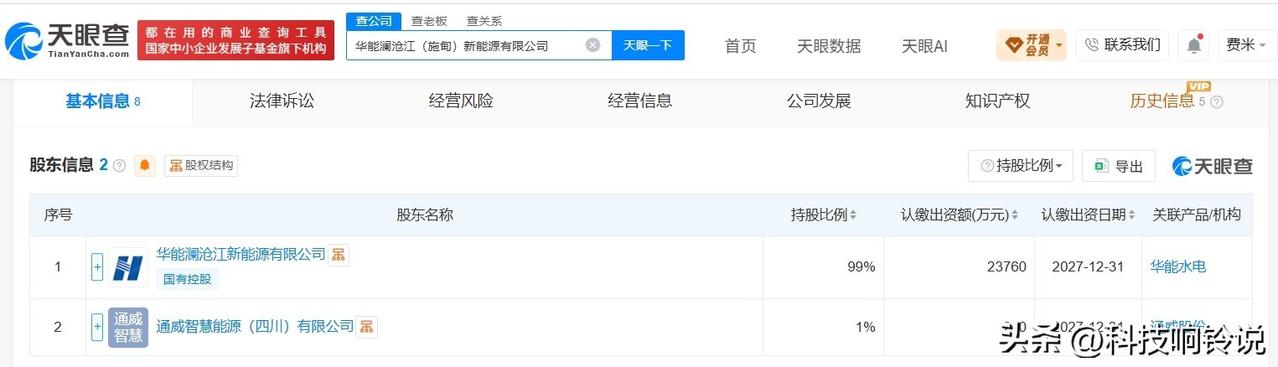The width and height of the screenshot is (1278, 367).
Task: Switch to 法律诉讼 tab
Action: click(282, 101)
